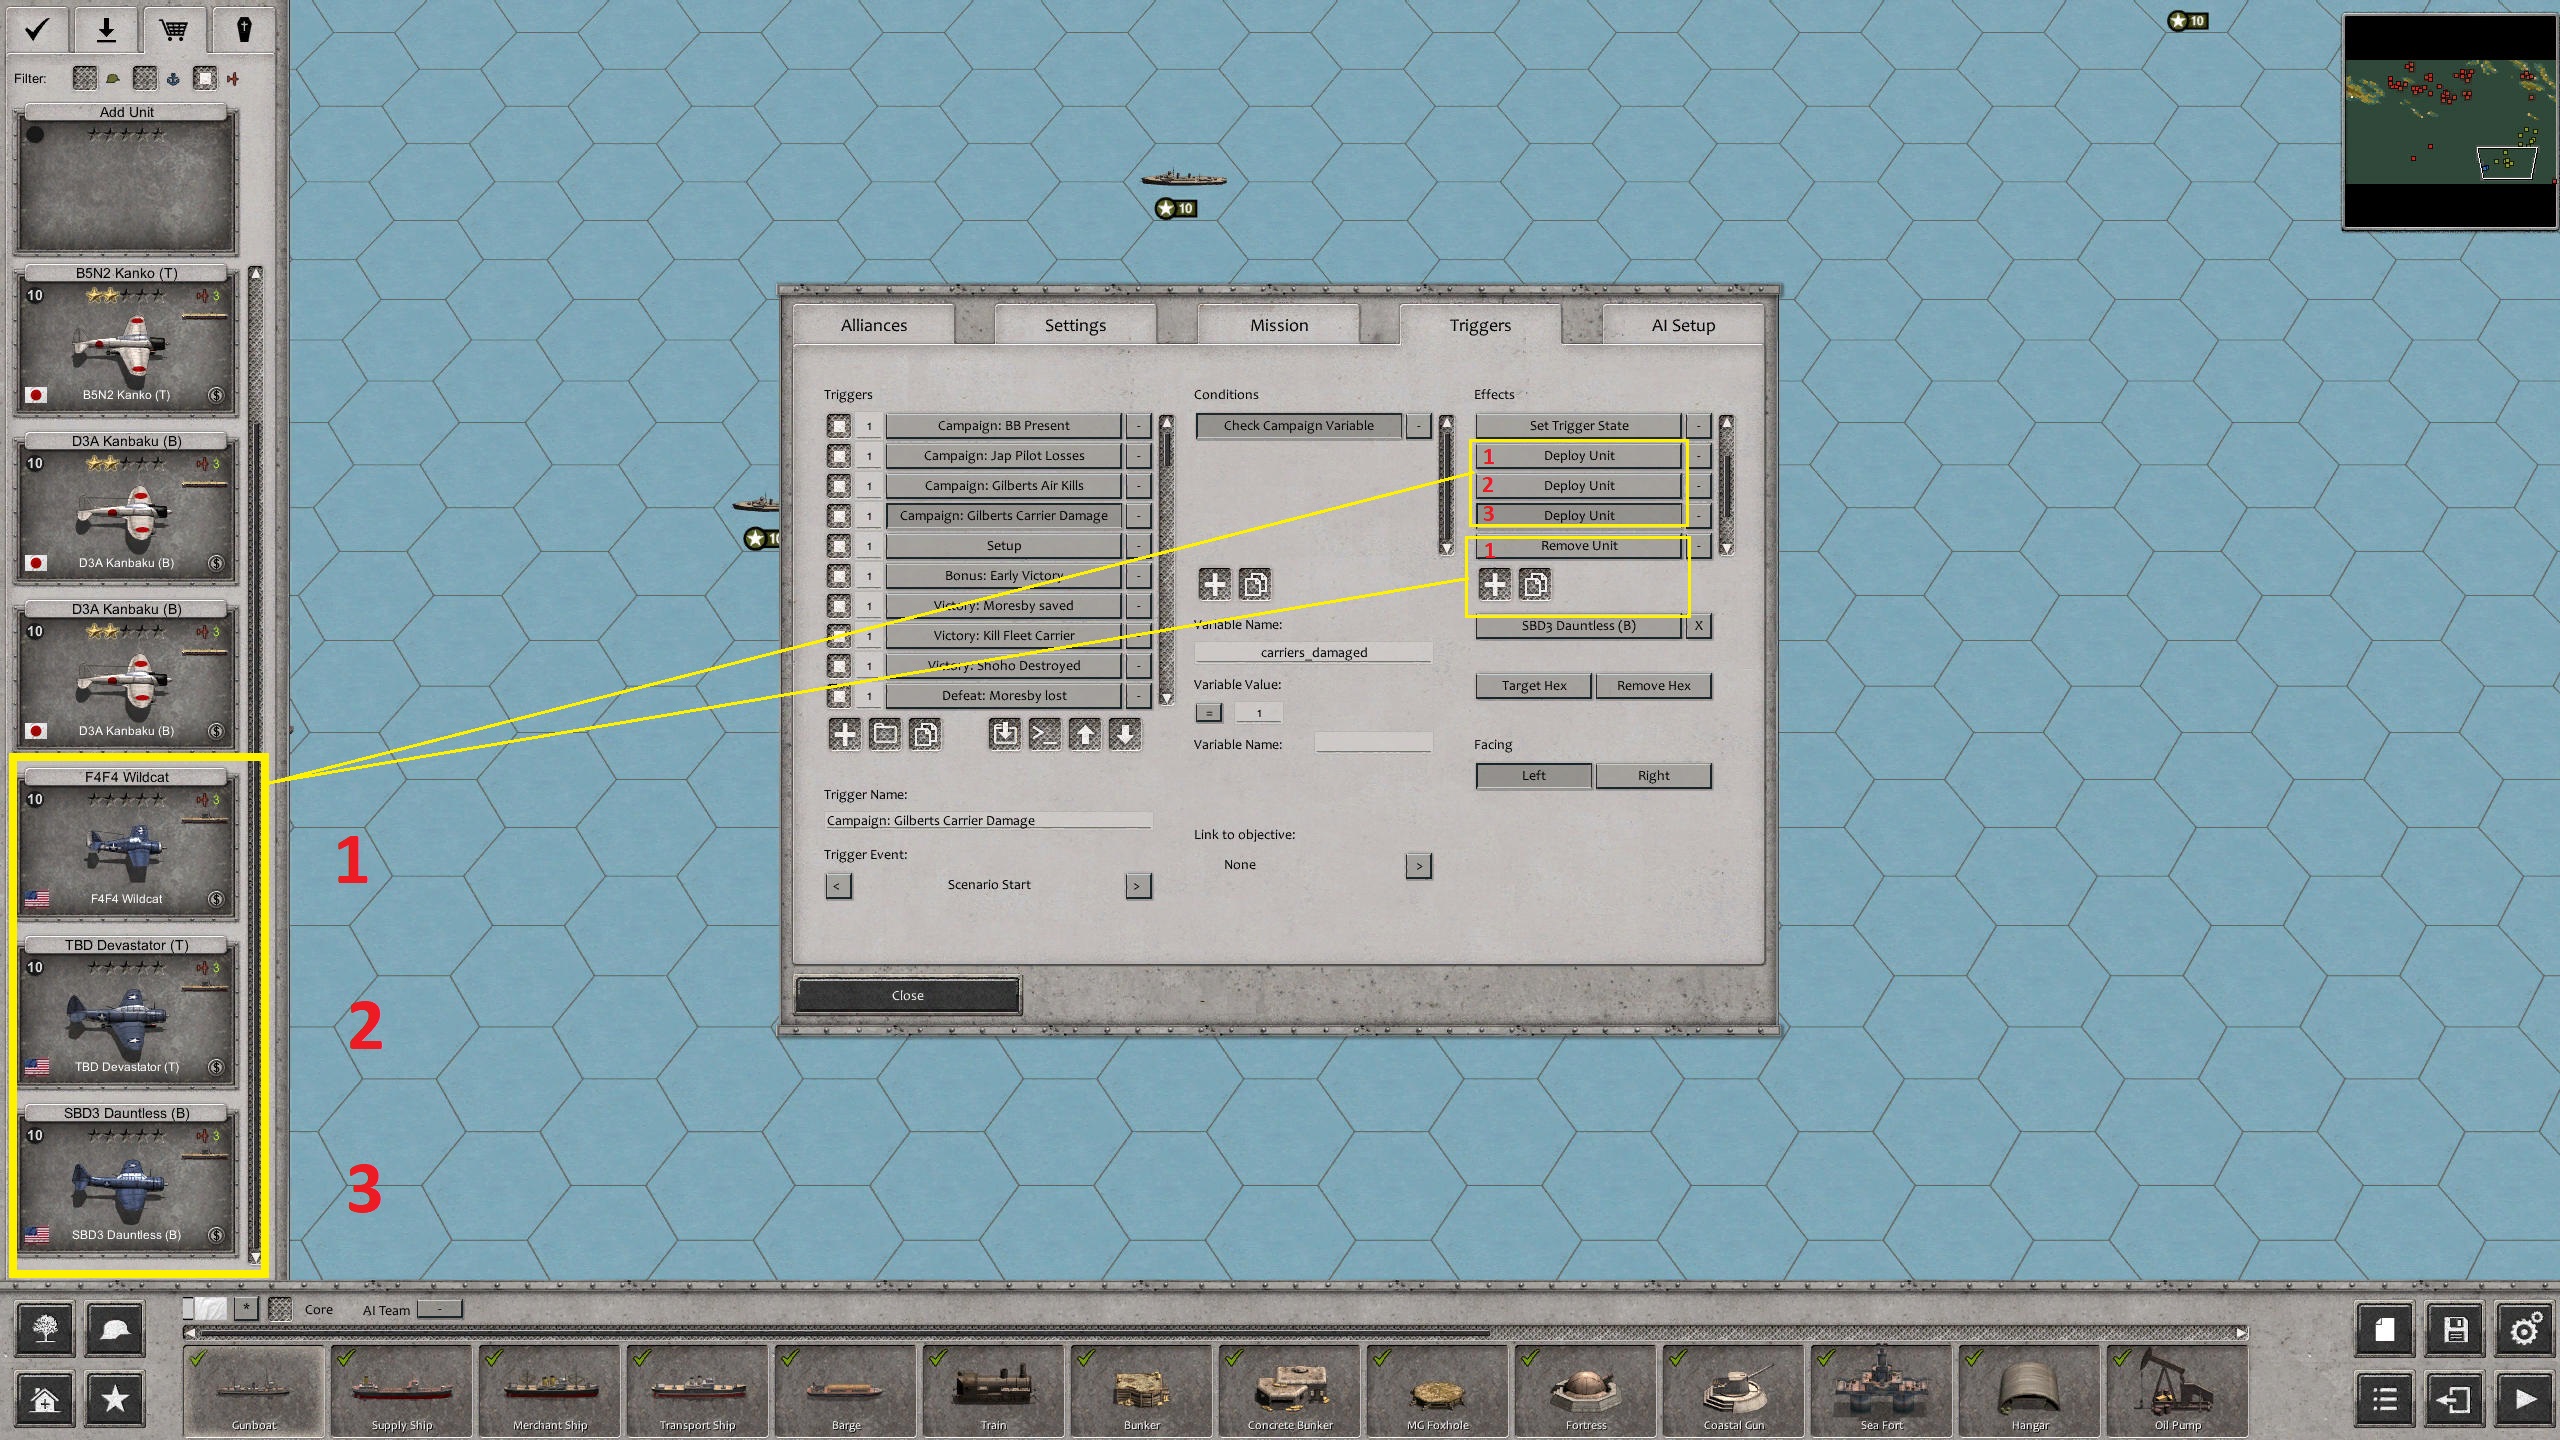Open the units helmet tool
2560x1440 pixels.
click(x=115, y=1329)
